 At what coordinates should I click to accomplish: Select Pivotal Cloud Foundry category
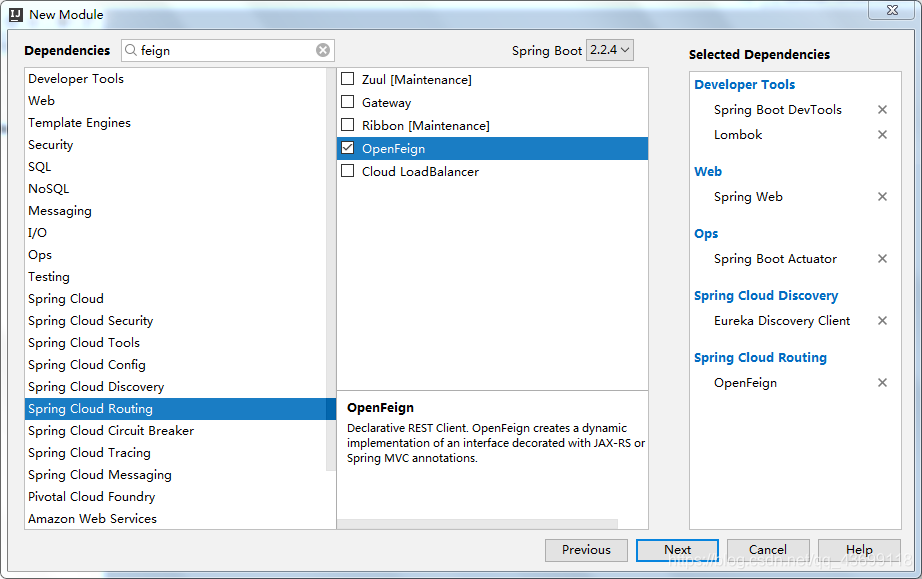coord(175,497)
